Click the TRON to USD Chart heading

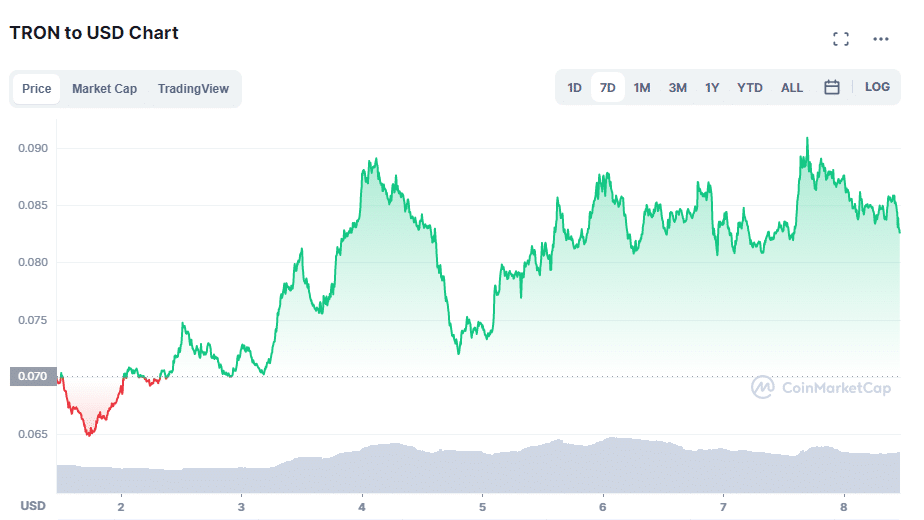click(94, 33)
